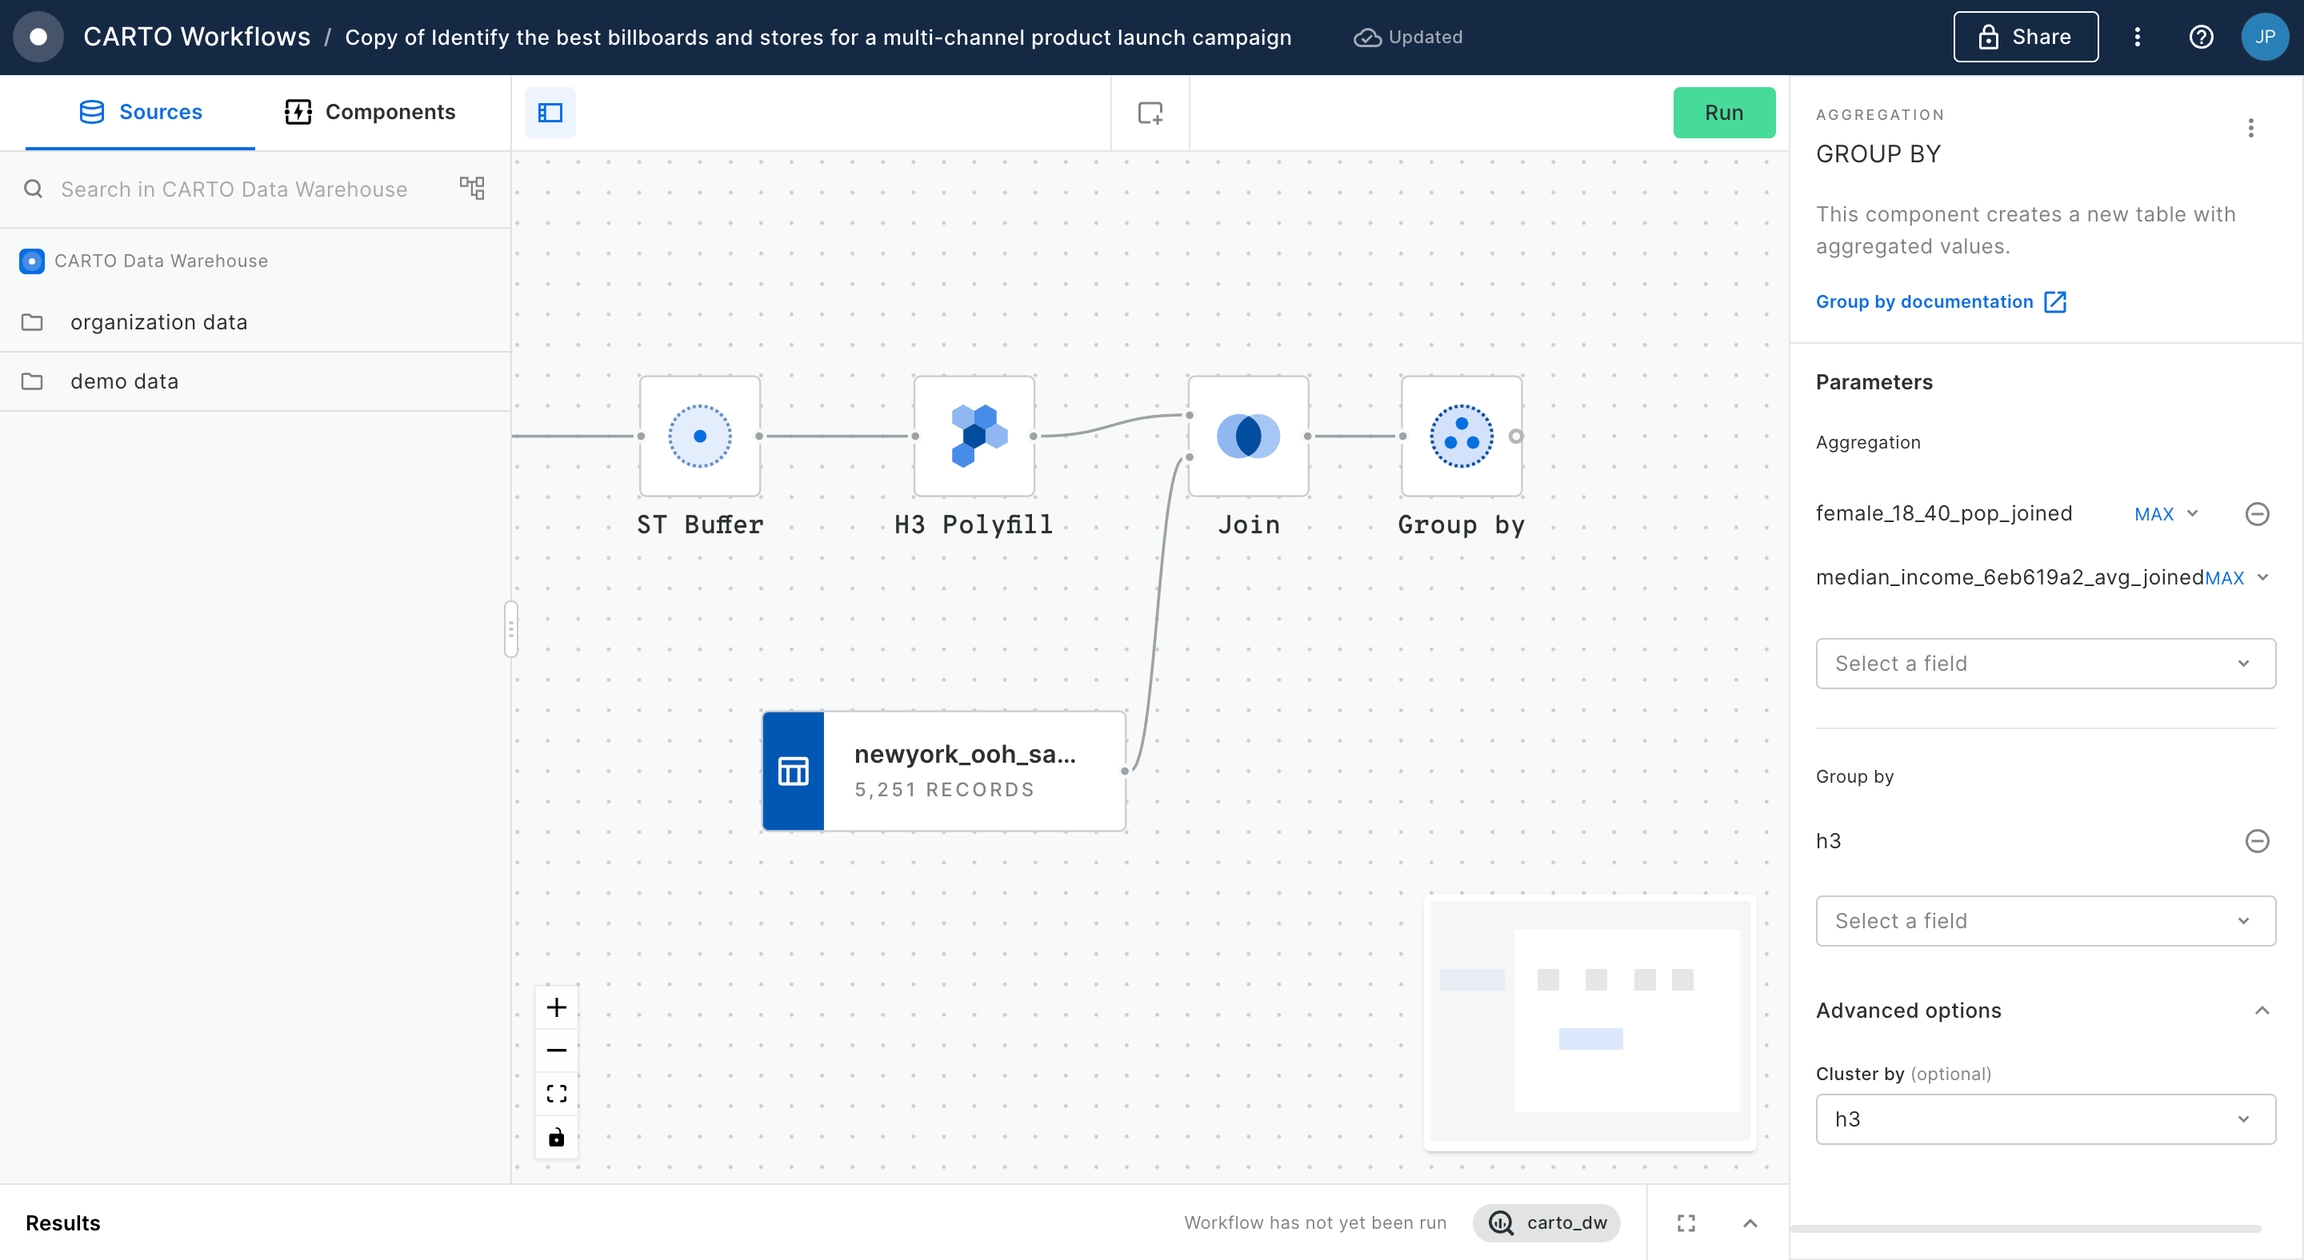Click the search magnifier icon
The image size is (2304, 1260).
tap(33, 189)
